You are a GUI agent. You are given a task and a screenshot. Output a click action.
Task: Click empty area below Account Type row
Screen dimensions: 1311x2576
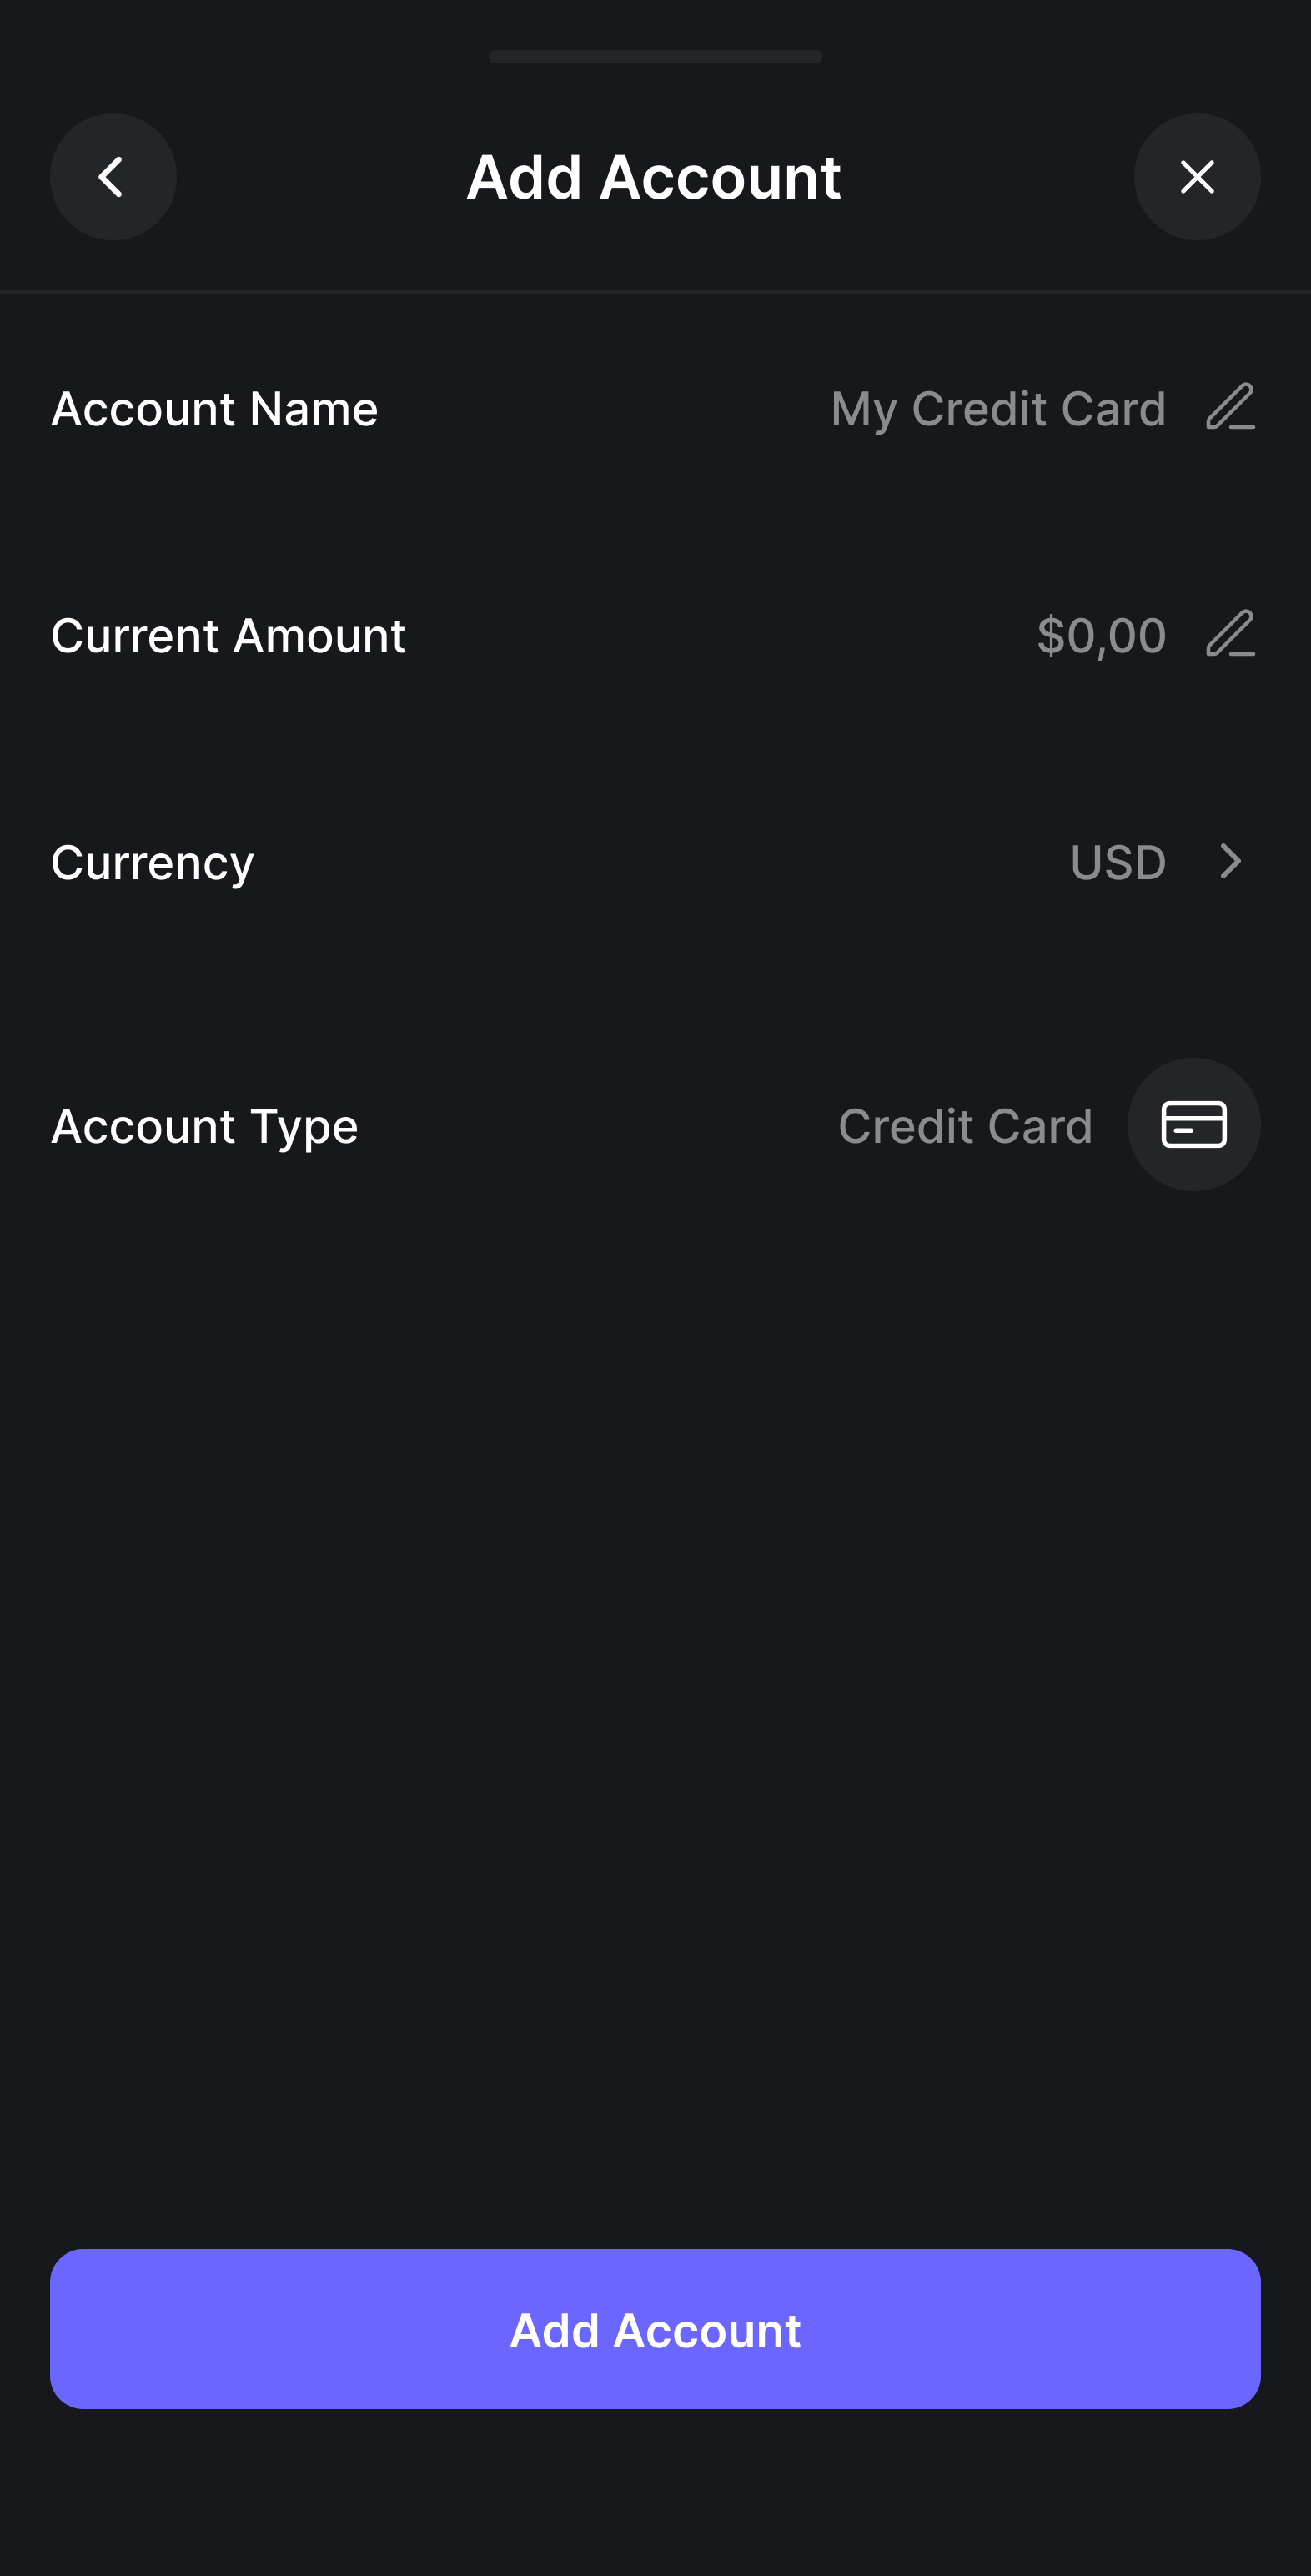click(x=655, y=1700)
